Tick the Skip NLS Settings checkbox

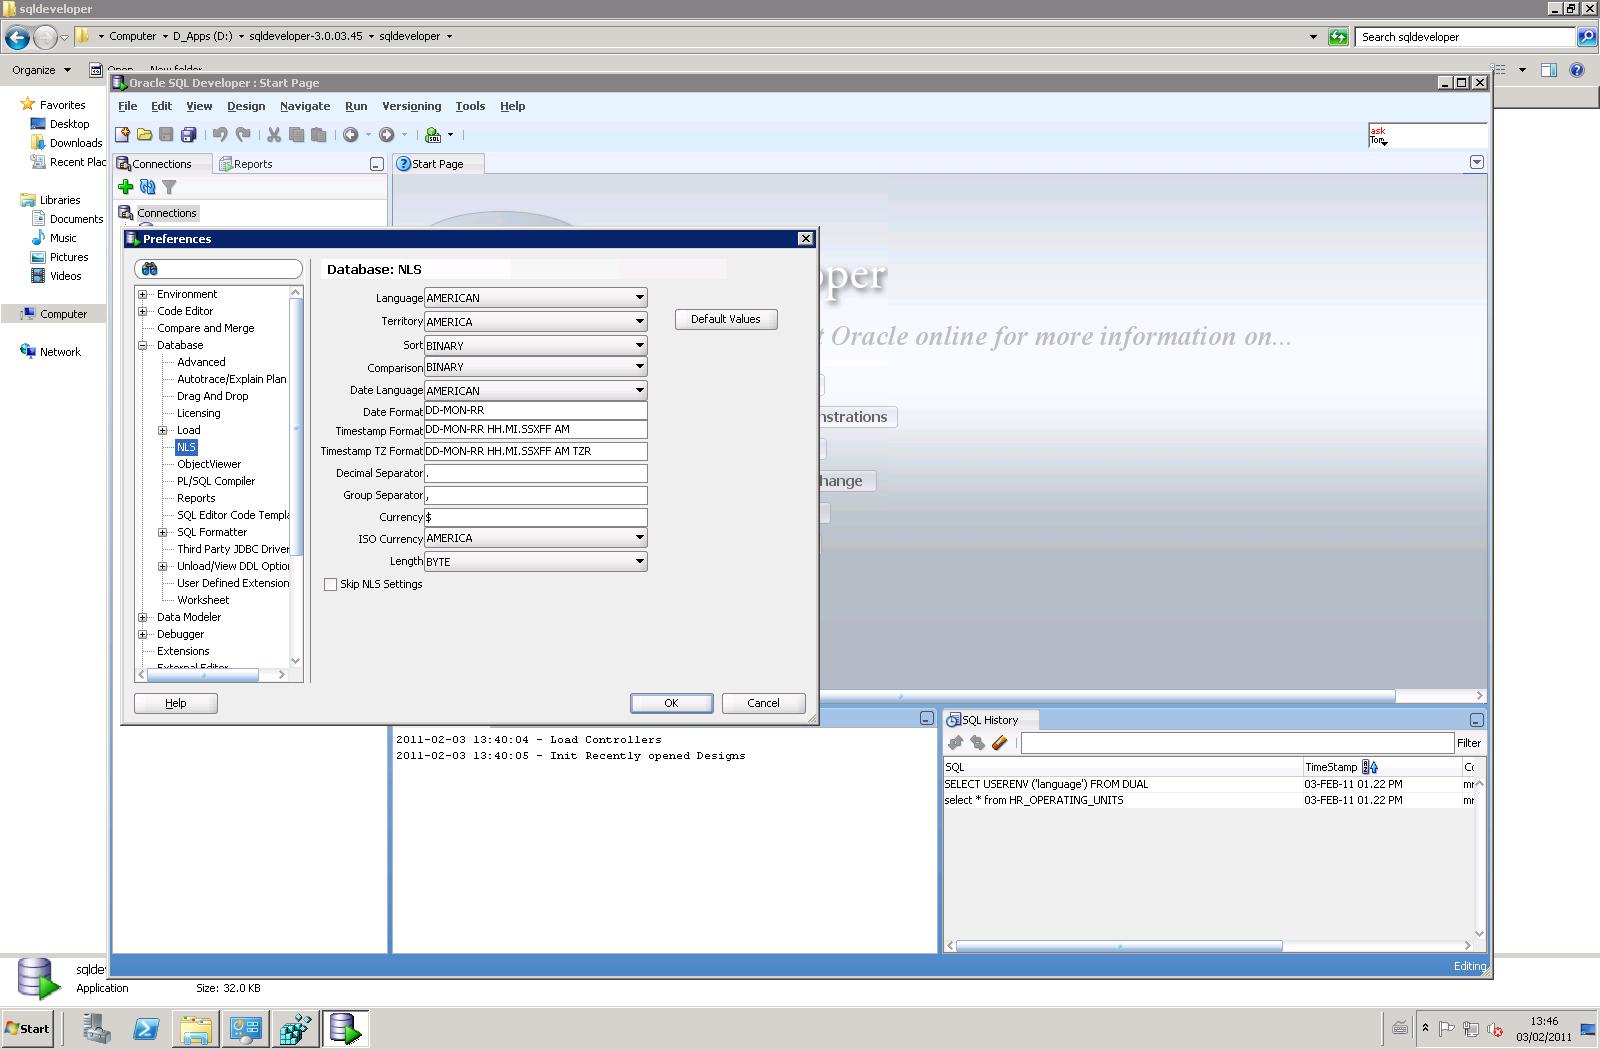(330, 584)
